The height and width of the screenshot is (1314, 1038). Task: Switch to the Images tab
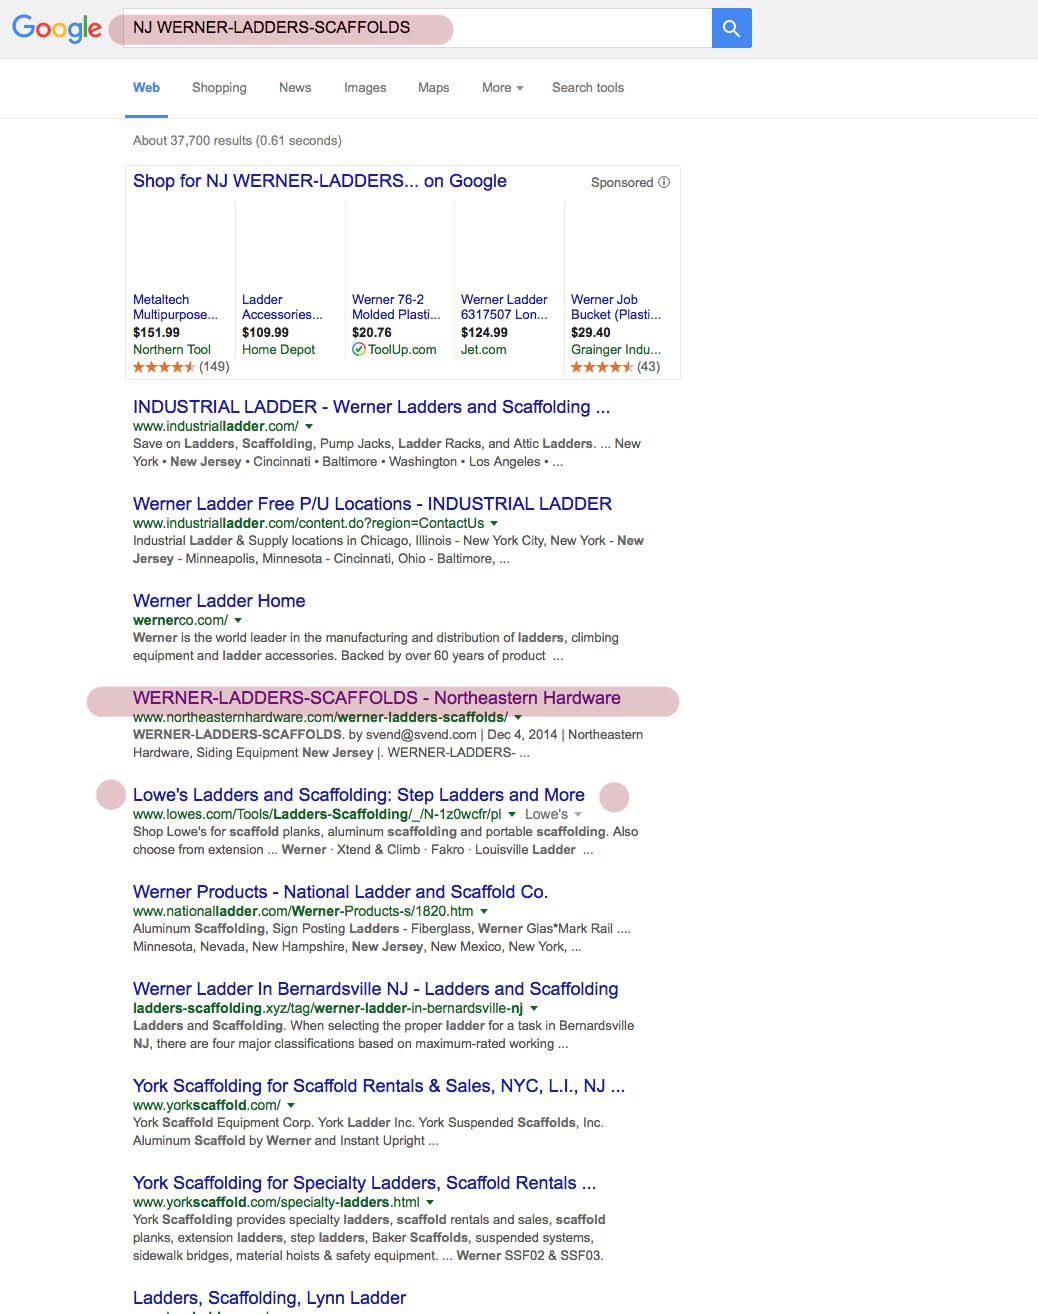[365, 88]
